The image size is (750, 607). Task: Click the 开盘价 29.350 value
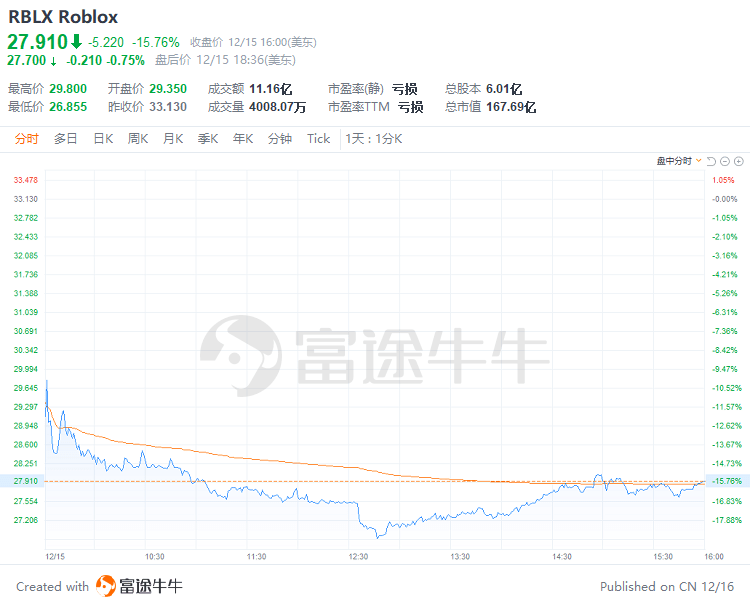click(x=168, y=89)
